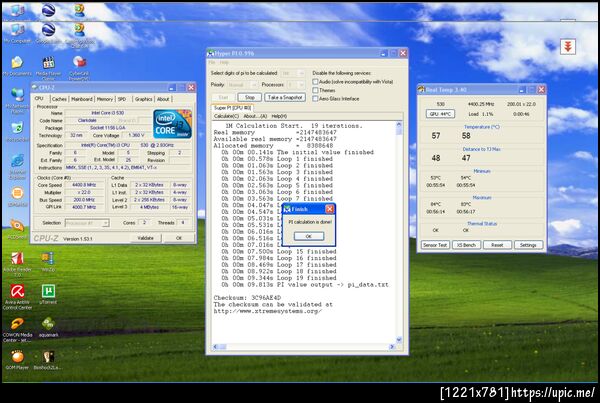Open the SPD tab in CPU-Z

[122, 99]
